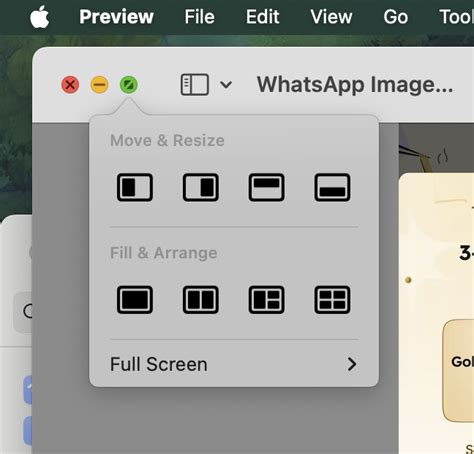Click the green full screen window button

[x=129, y=85]
